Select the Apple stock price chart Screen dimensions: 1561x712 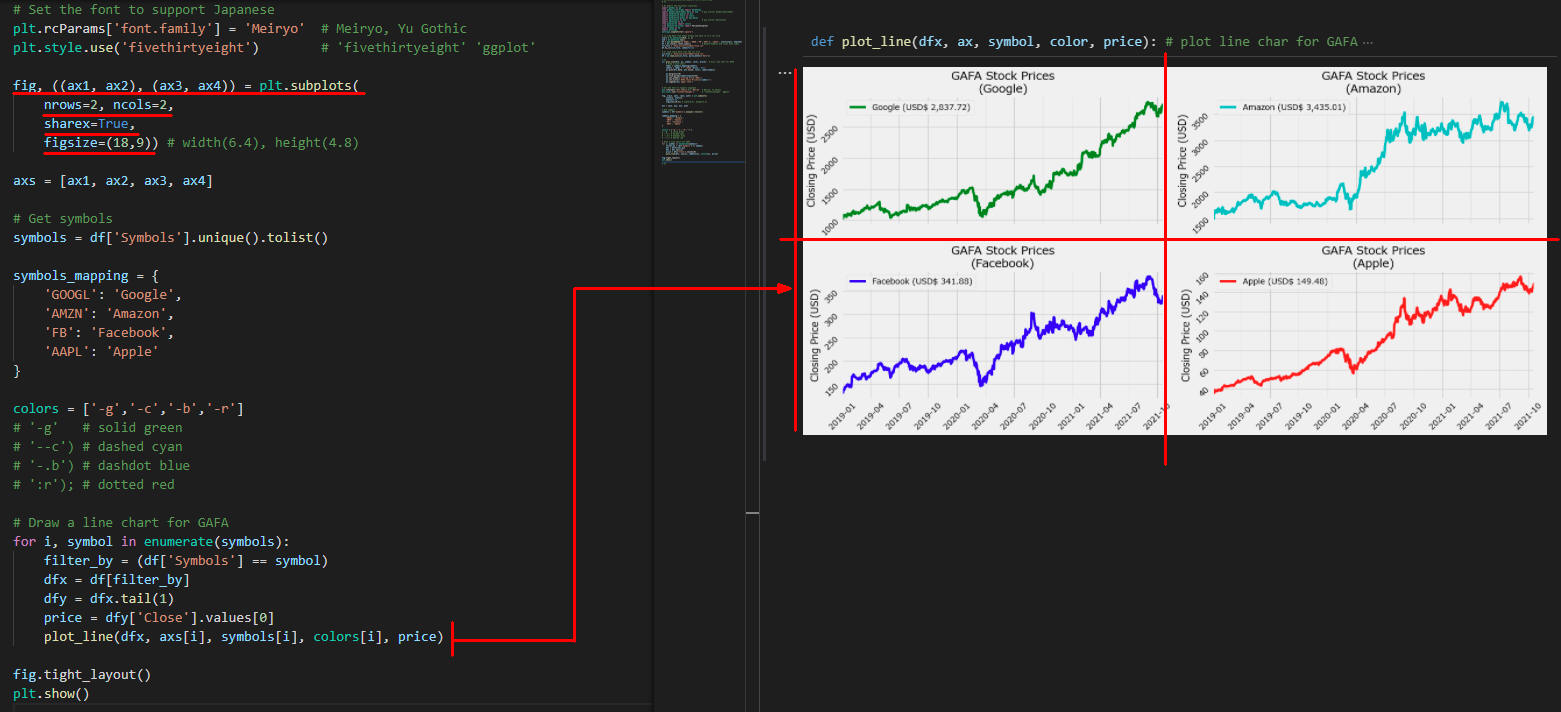(1357, 338)
